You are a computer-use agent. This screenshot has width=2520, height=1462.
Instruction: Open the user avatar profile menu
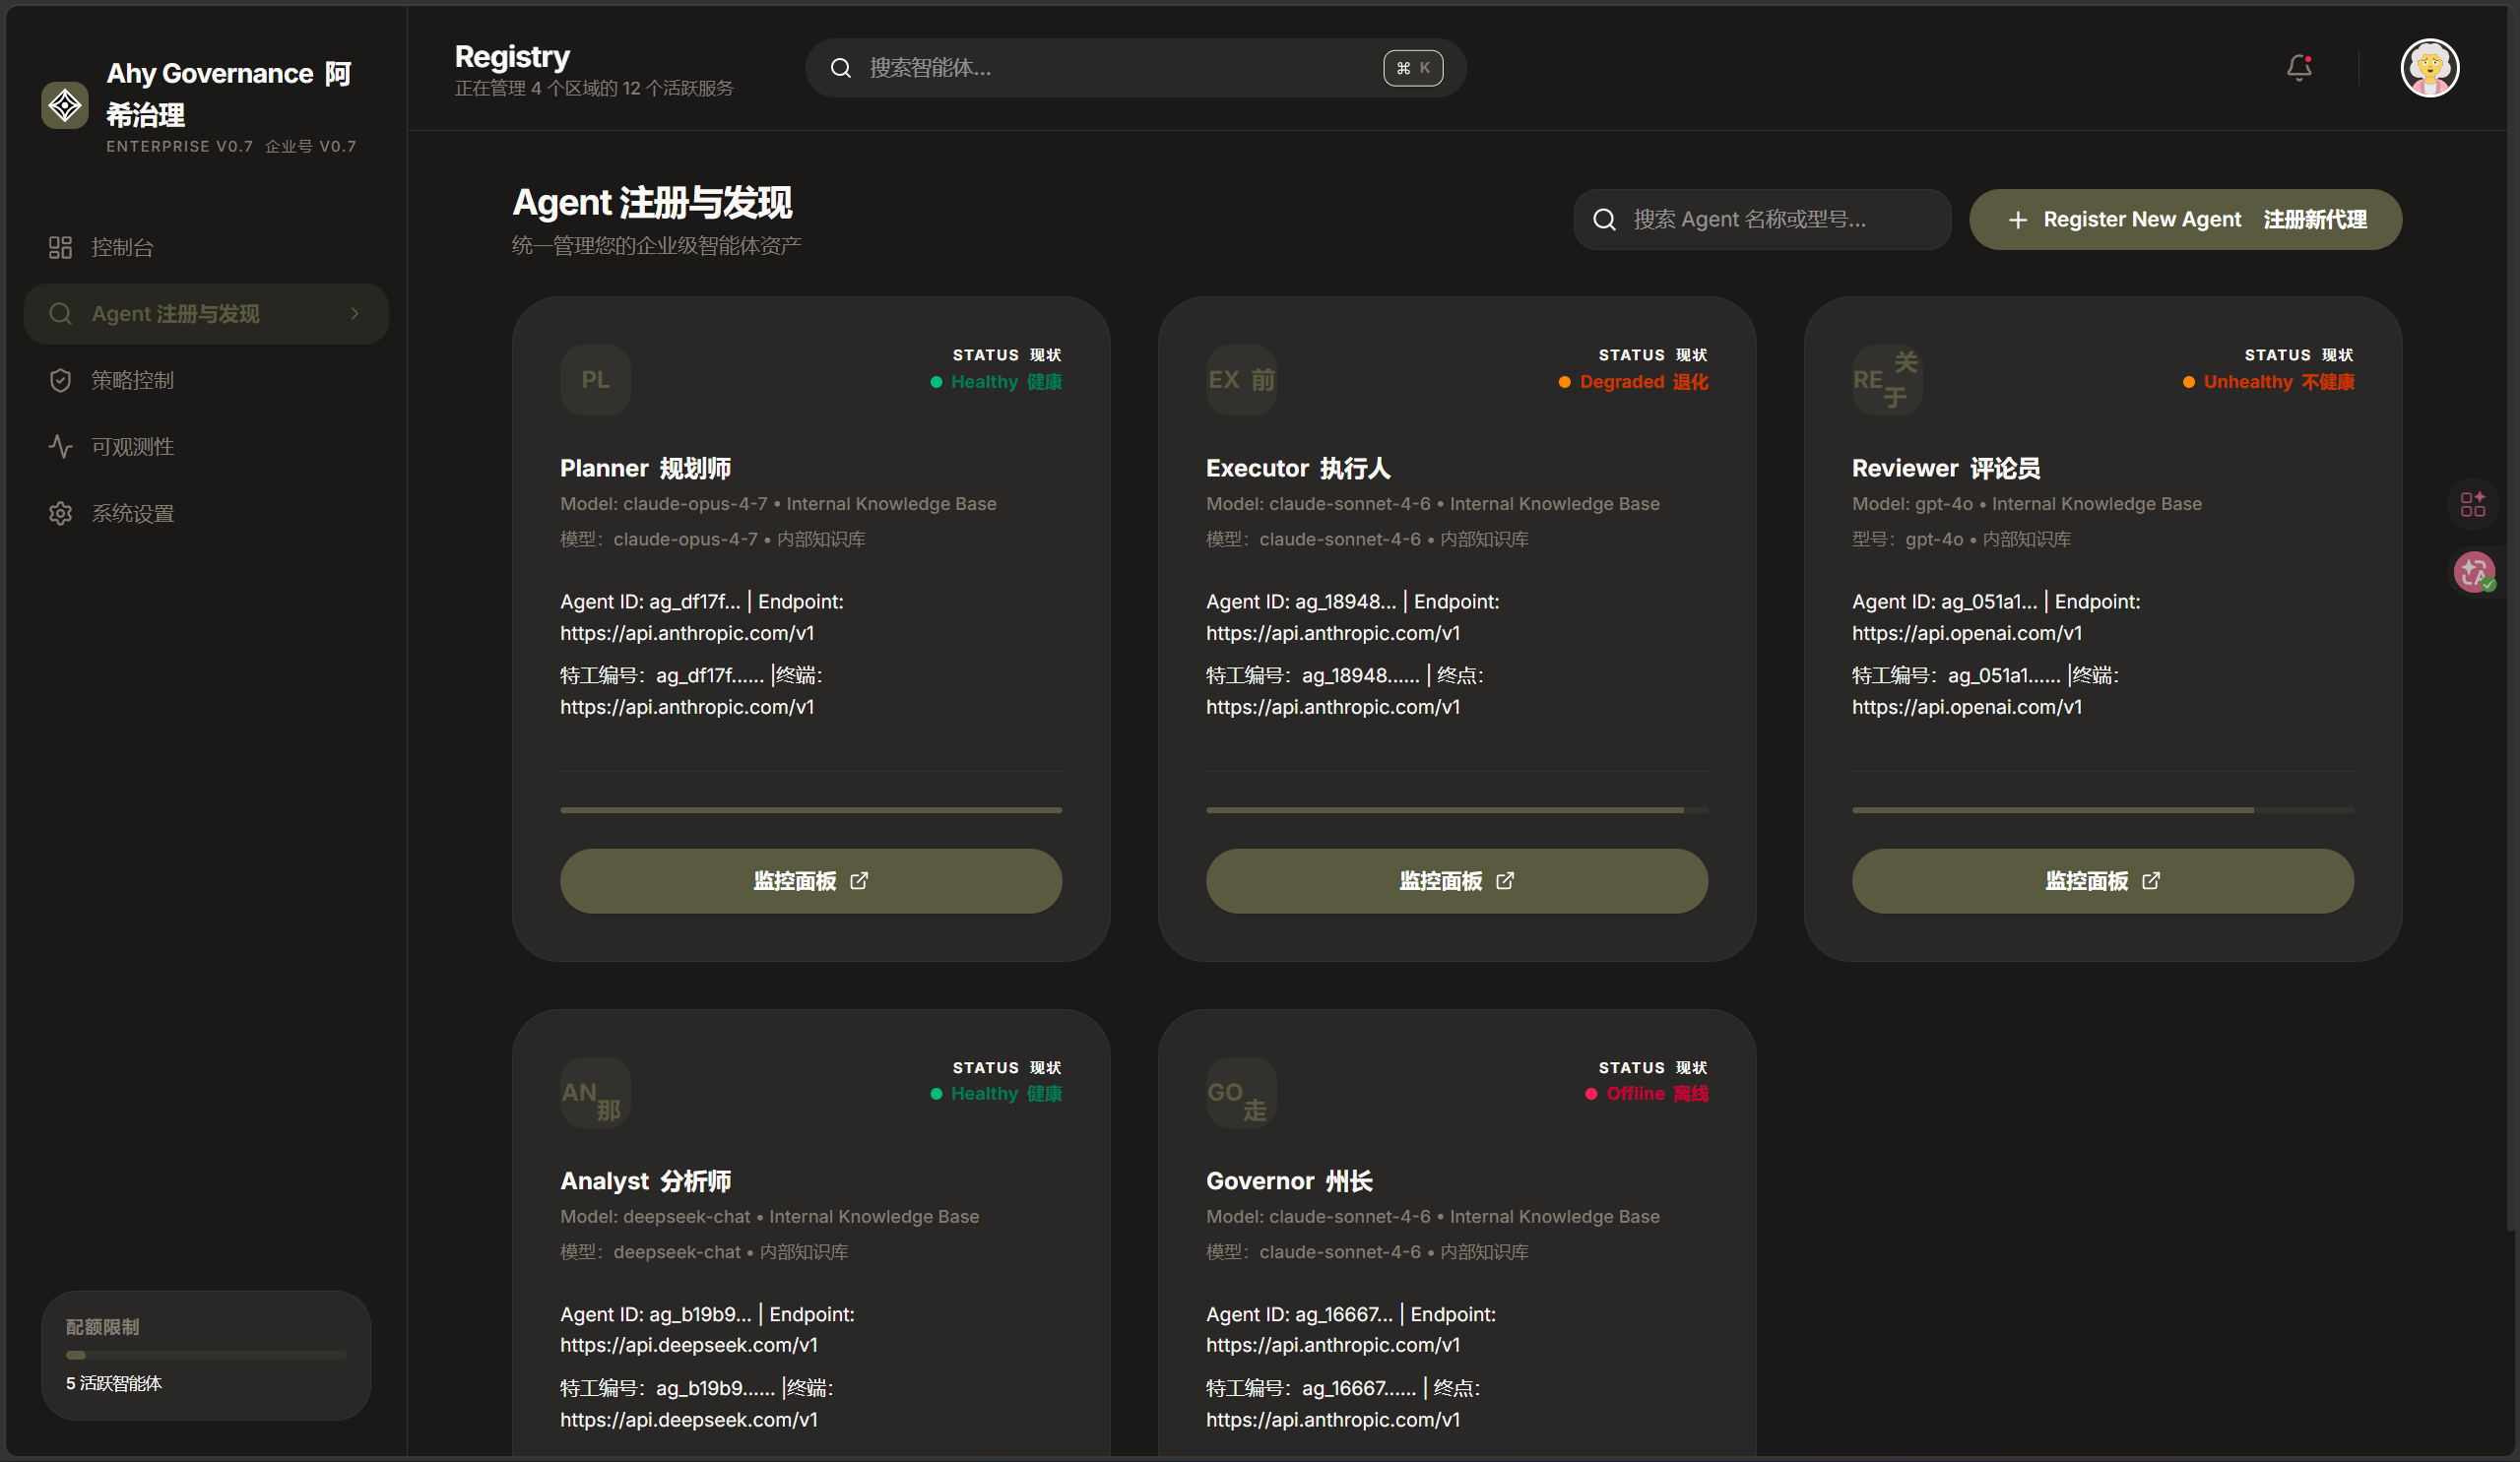2430,68
